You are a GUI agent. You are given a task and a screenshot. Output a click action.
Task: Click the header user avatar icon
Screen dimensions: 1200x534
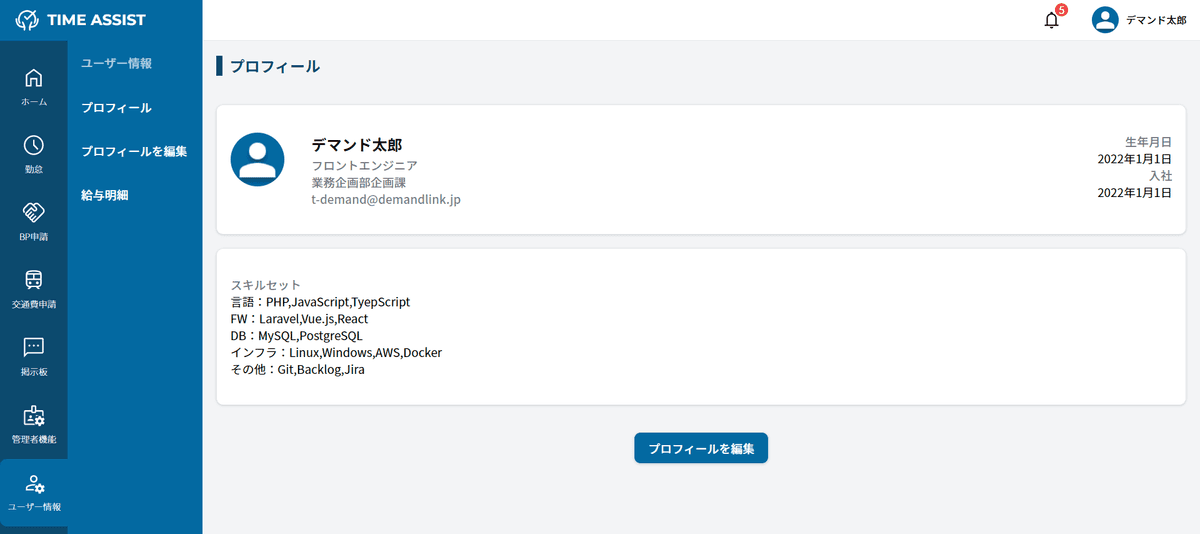tap(1104, 20)
